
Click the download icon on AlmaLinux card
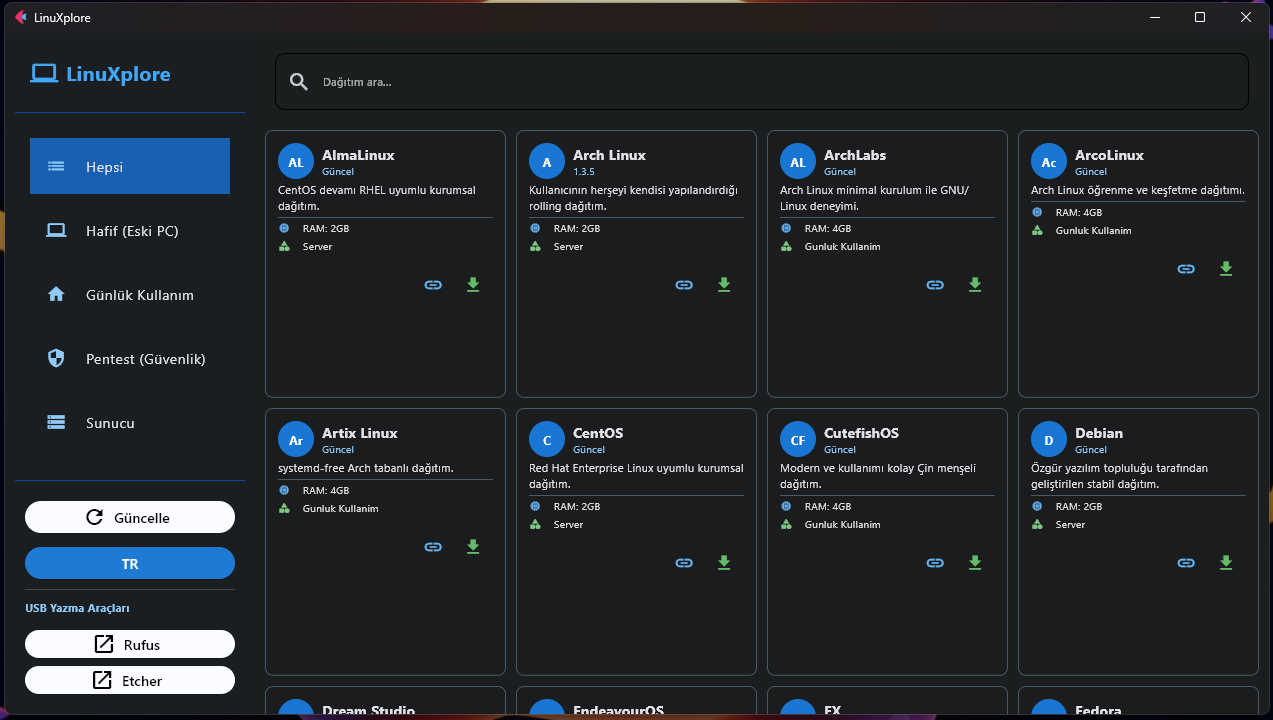coord(473,285)
